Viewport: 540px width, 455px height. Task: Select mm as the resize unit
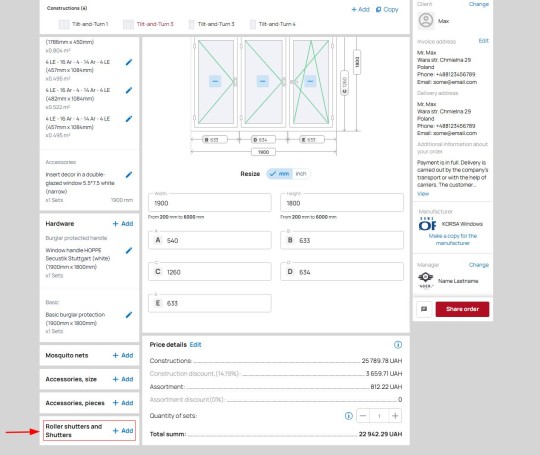280,174
